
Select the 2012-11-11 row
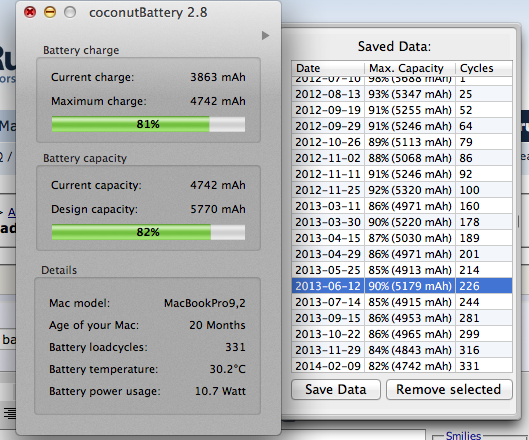tap(402, 174)
